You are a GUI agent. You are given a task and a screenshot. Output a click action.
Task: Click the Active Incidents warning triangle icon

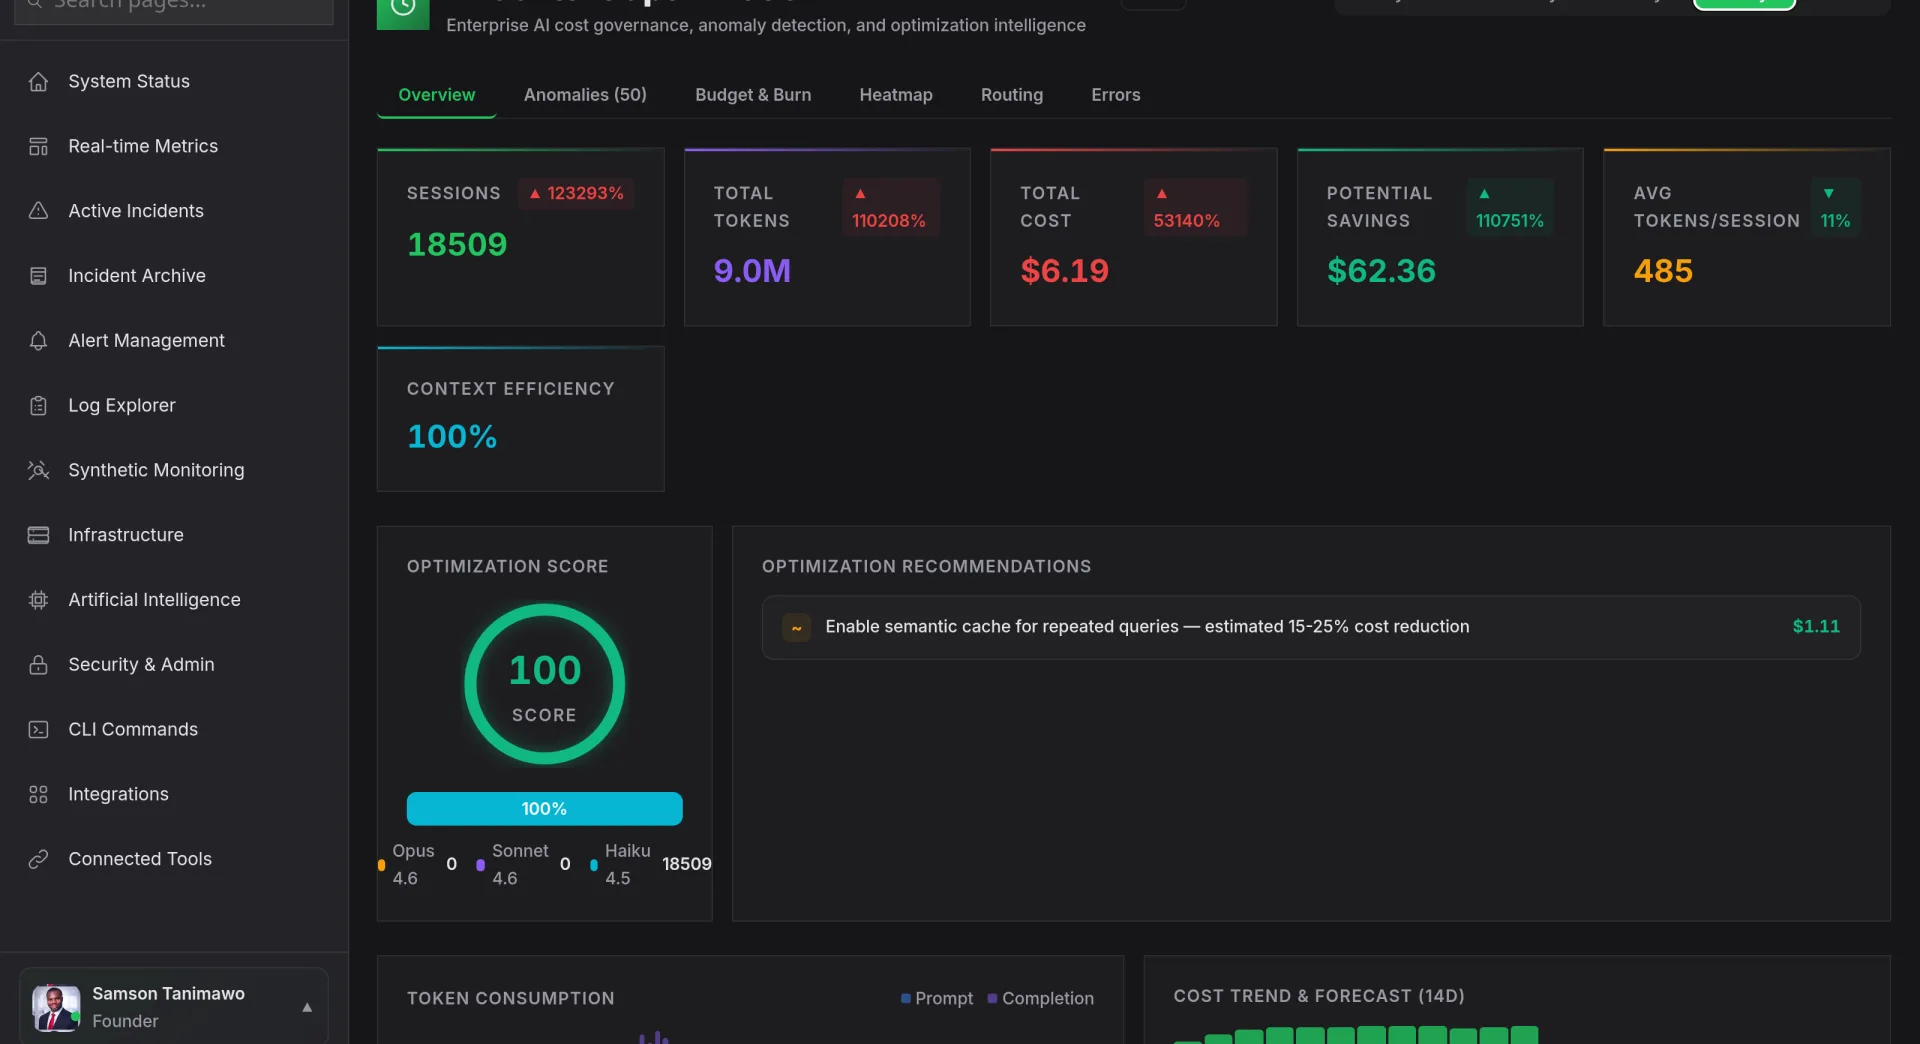point(38,211)
